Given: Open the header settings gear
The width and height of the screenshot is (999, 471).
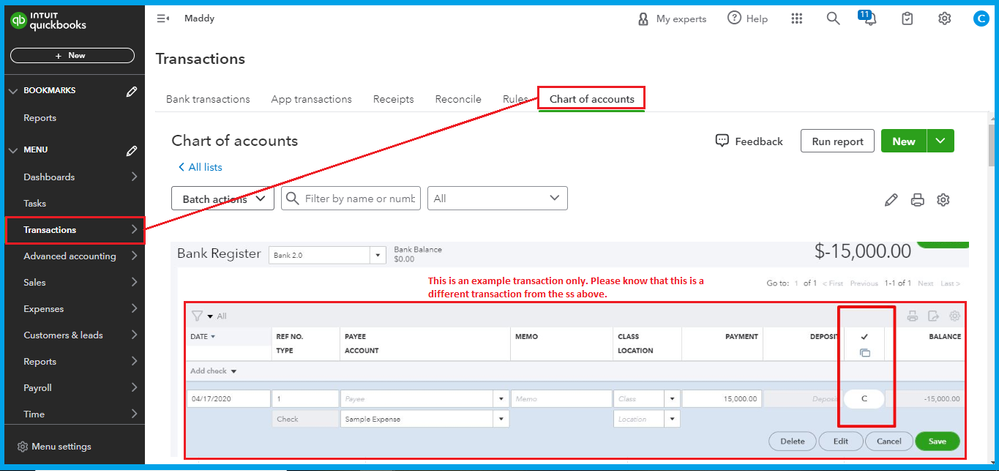Looking at the screenshot, I should pos(944,18).
